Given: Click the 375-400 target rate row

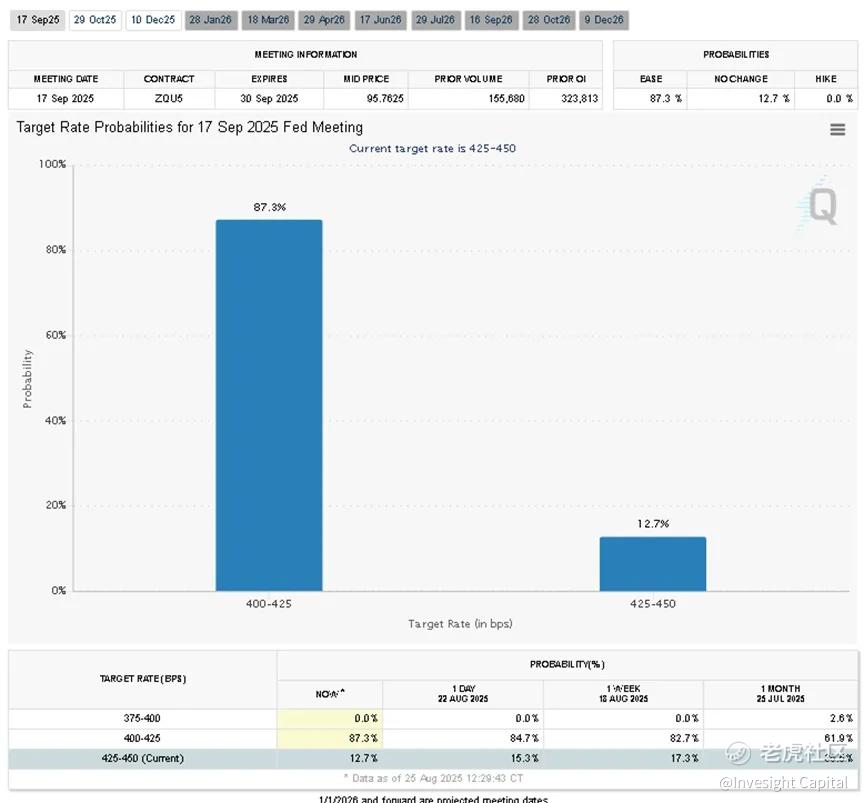Looking at the screenshot, I should [x=433, y=719].
